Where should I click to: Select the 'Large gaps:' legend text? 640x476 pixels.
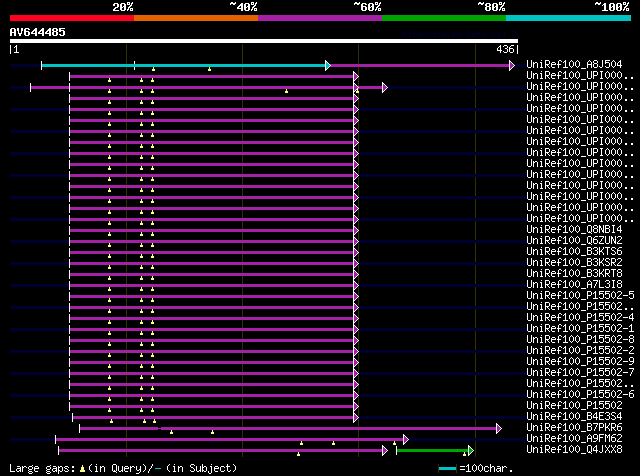pos(42,468)
